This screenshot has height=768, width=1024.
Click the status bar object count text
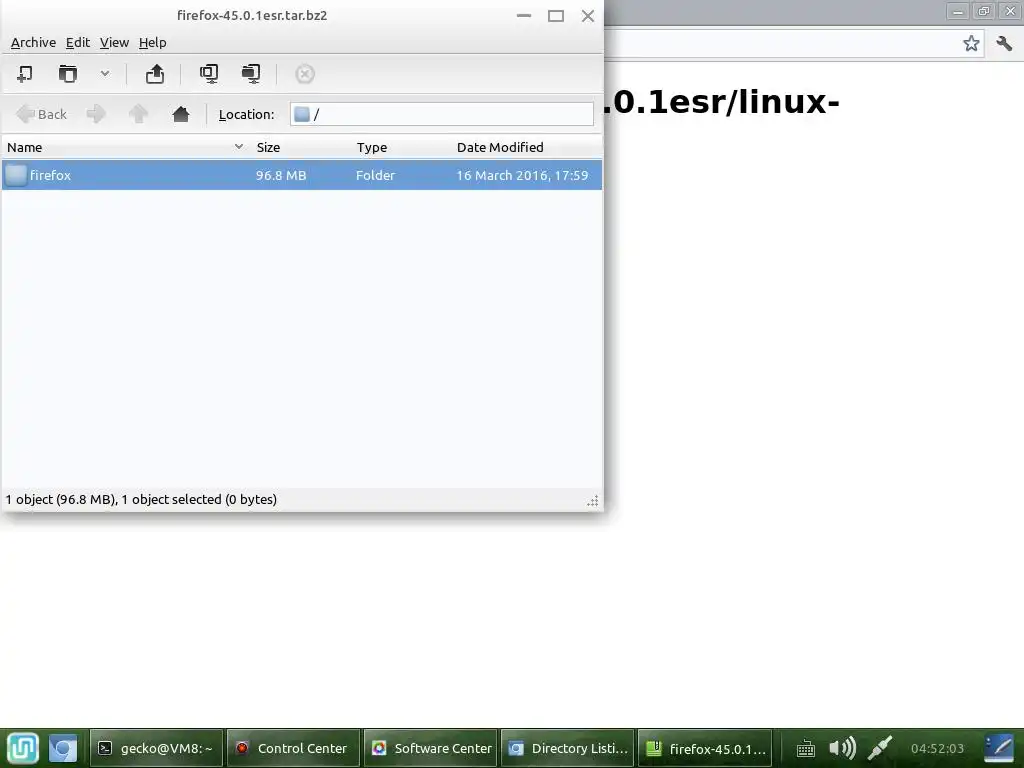[x=141, y=500]
